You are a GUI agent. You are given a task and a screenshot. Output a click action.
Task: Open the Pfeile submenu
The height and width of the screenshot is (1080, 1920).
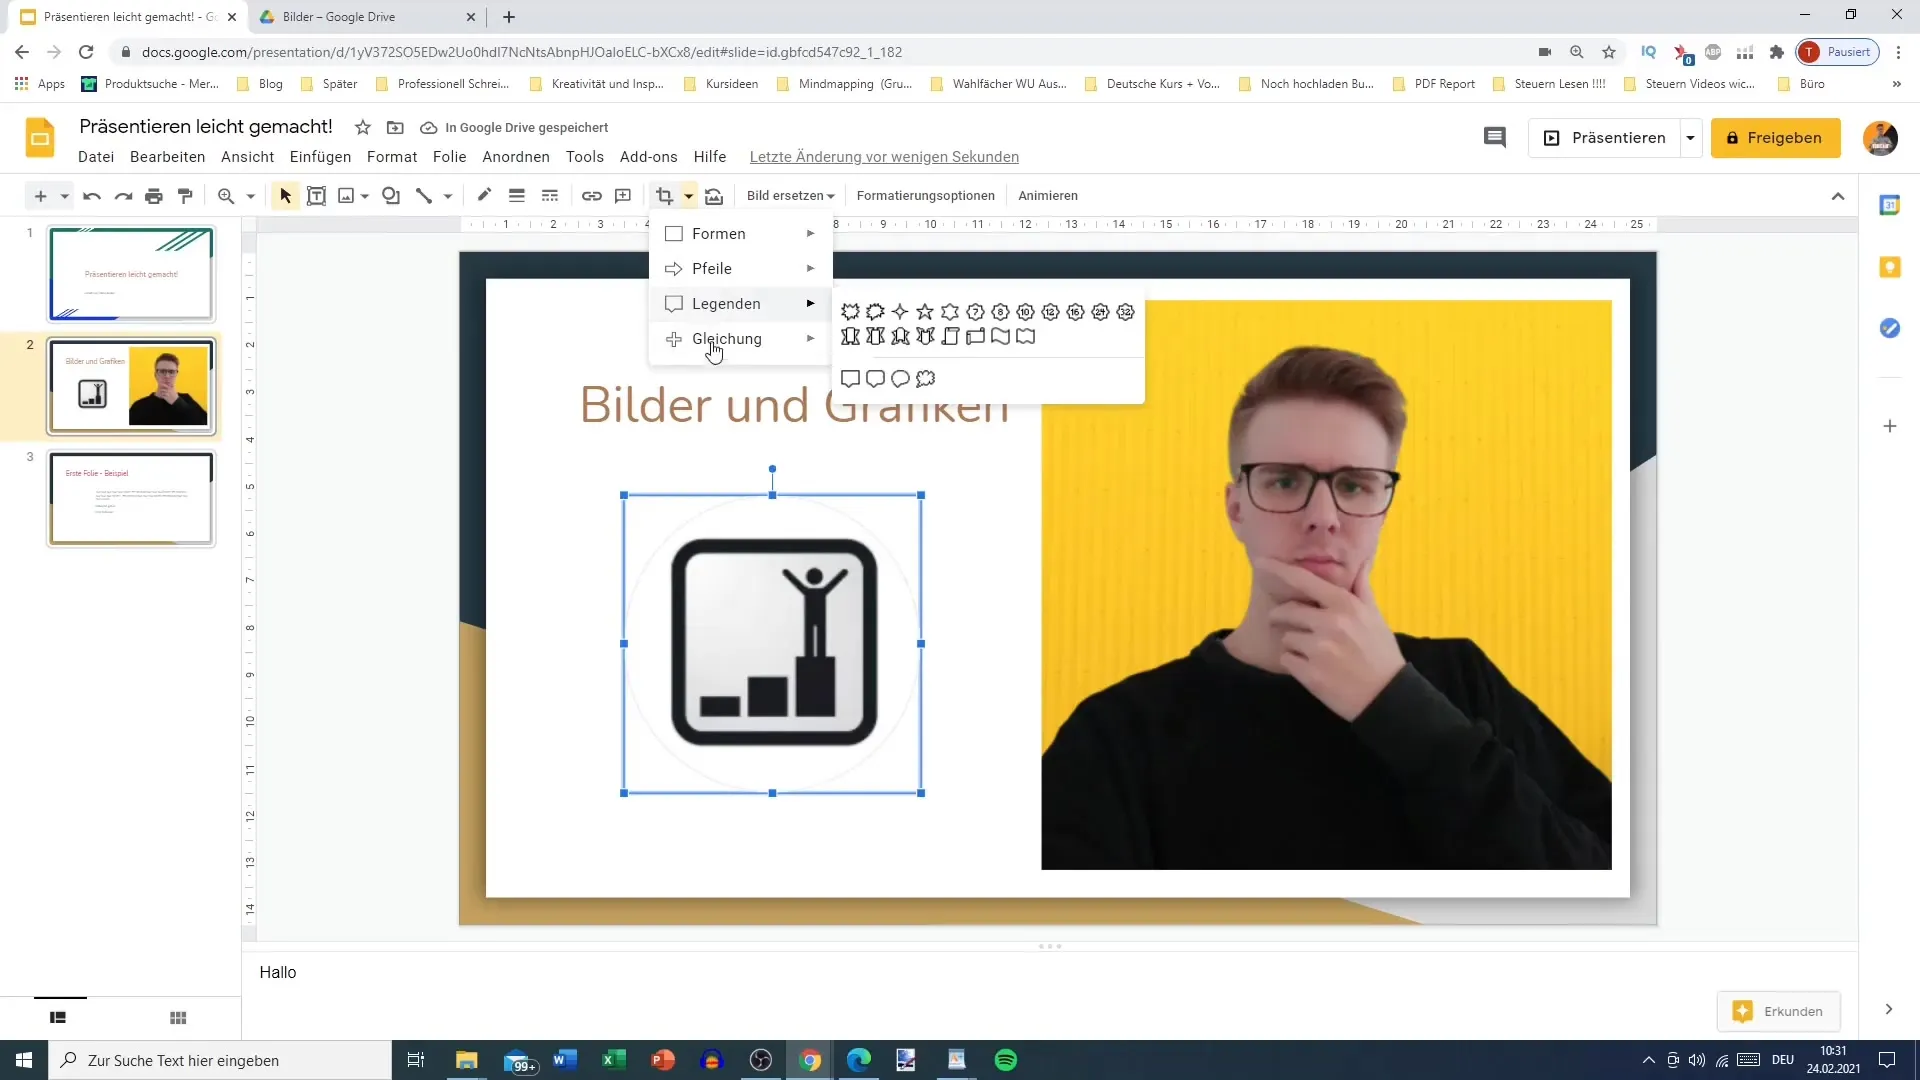(x=740, y=268)
